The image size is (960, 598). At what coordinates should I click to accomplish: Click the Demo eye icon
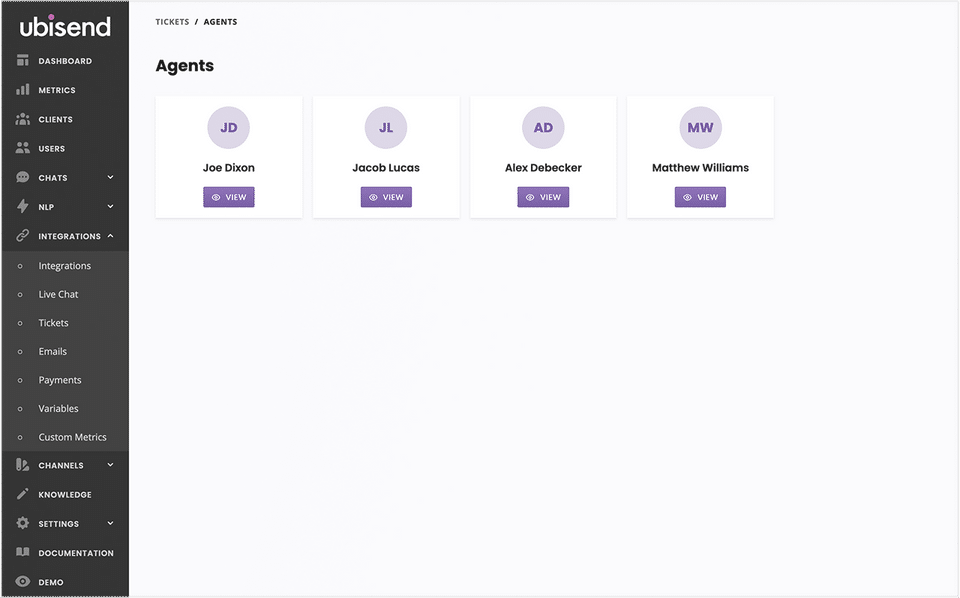[23, 581]
